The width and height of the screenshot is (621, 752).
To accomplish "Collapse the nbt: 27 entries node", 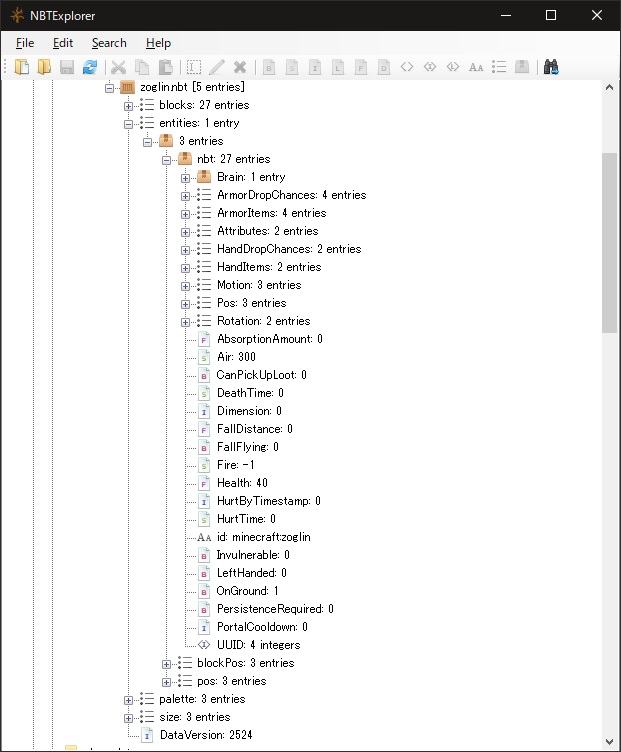I will pyautogui.click(x=166, y=160).
